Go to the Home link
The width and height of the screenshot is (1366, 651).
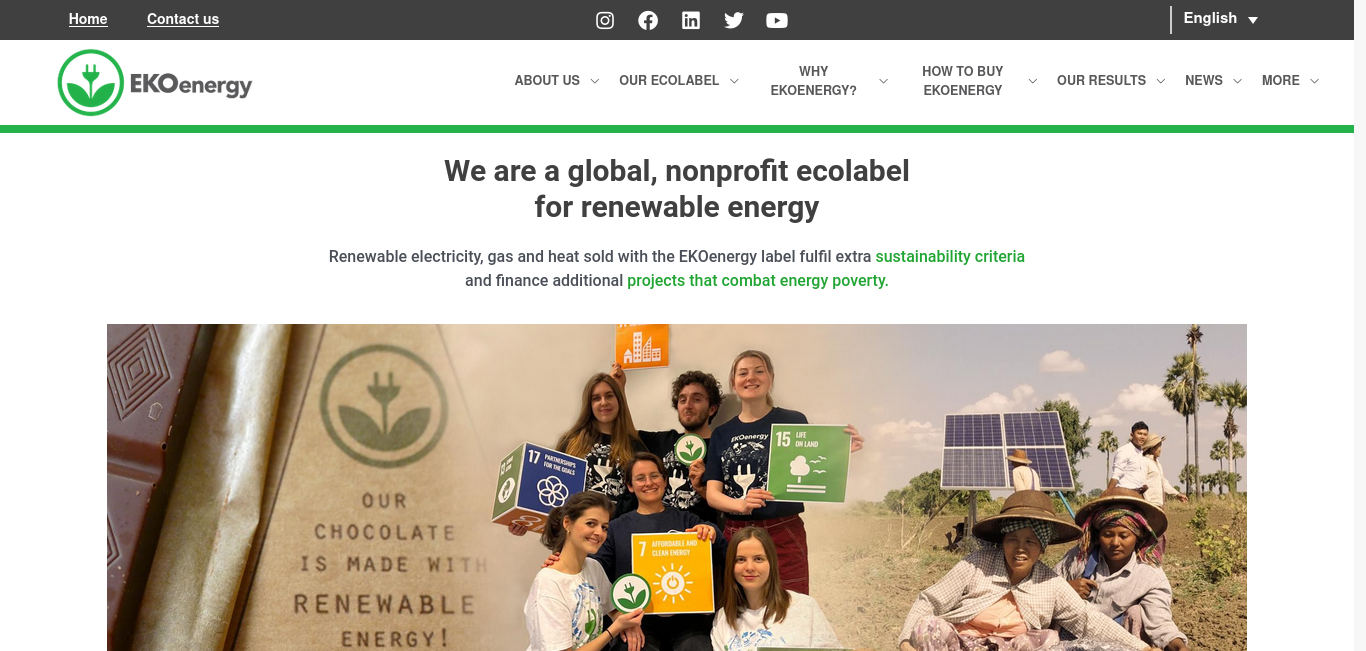pos(88,19)
